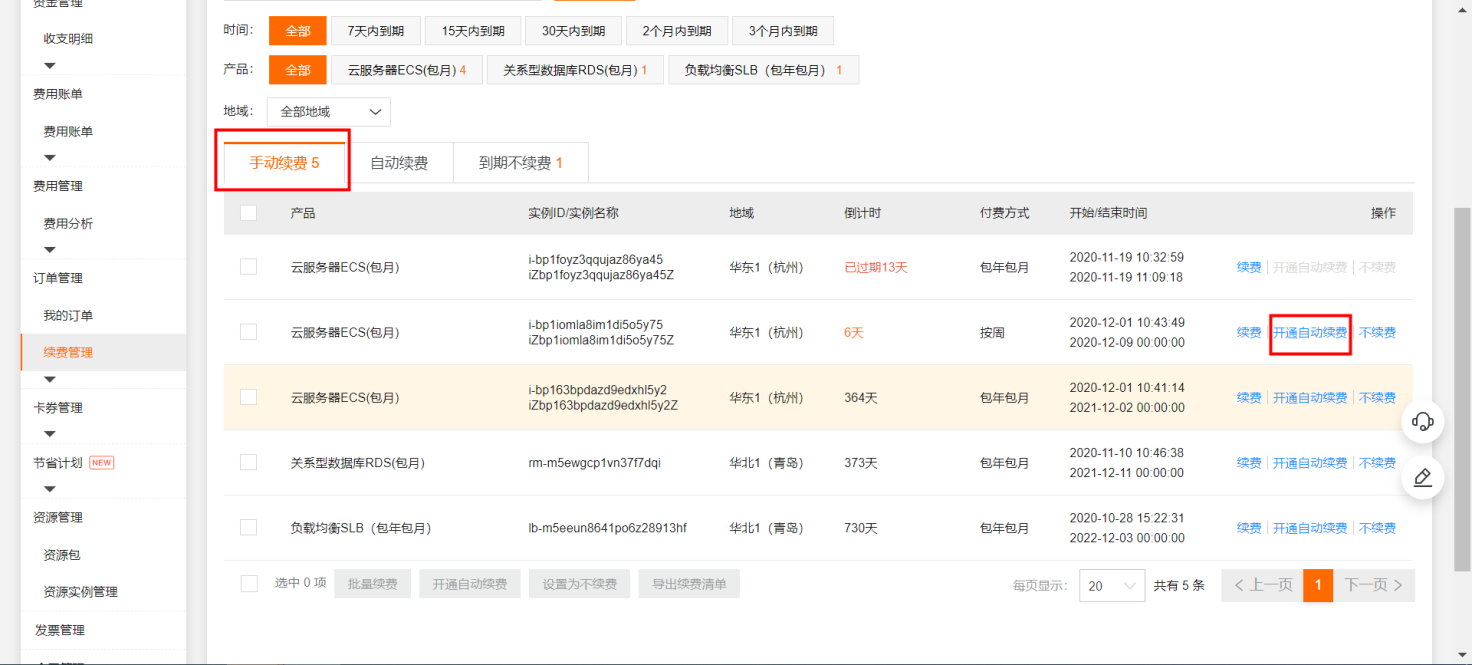Viewport: 1472px width, 665px height.
Task: Go to 下一页 next page
Action: 1374,585
